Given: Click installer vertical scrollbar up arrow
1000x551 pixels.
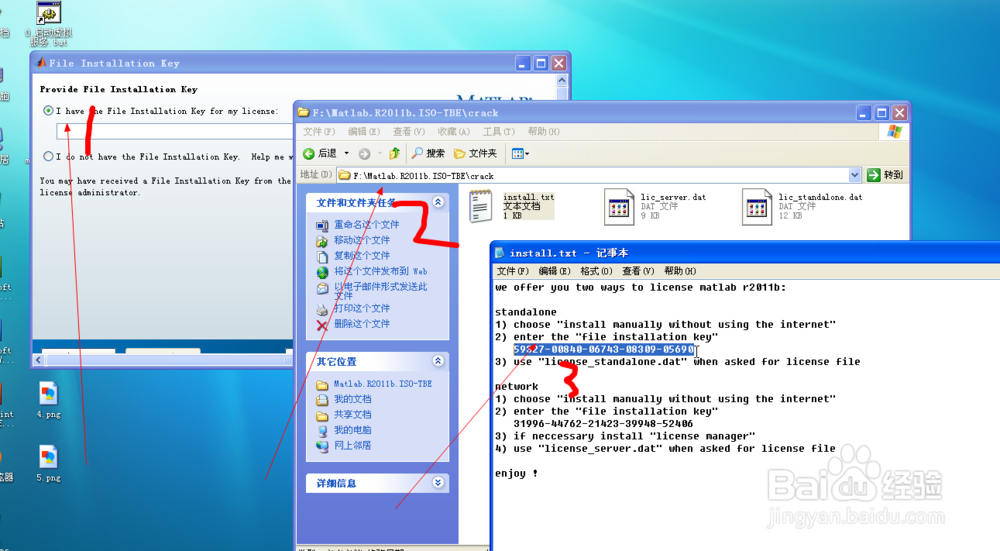Looking at the screenshot, I should [x=562, y=80].
